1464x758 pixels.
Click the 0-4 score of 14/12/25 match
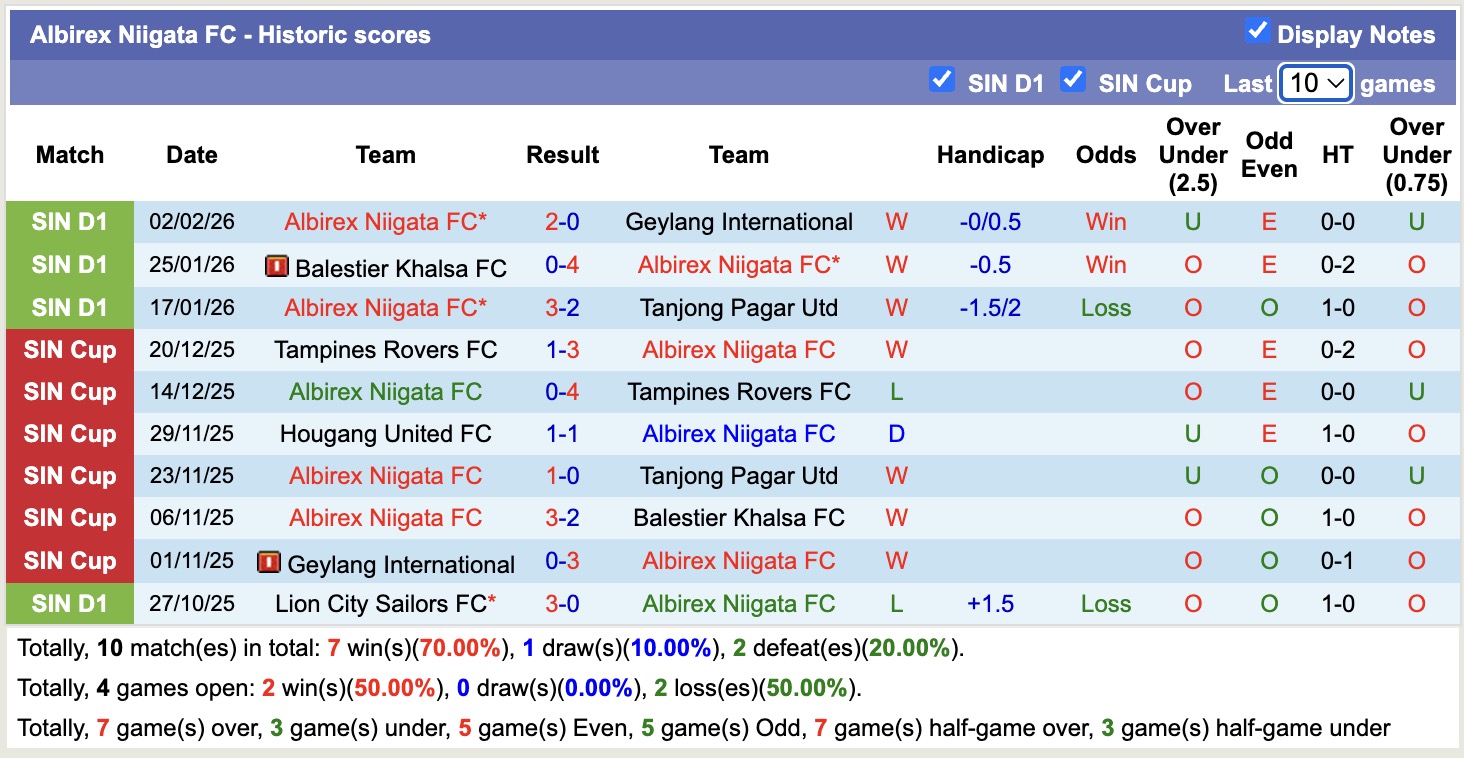coord(562,392)
